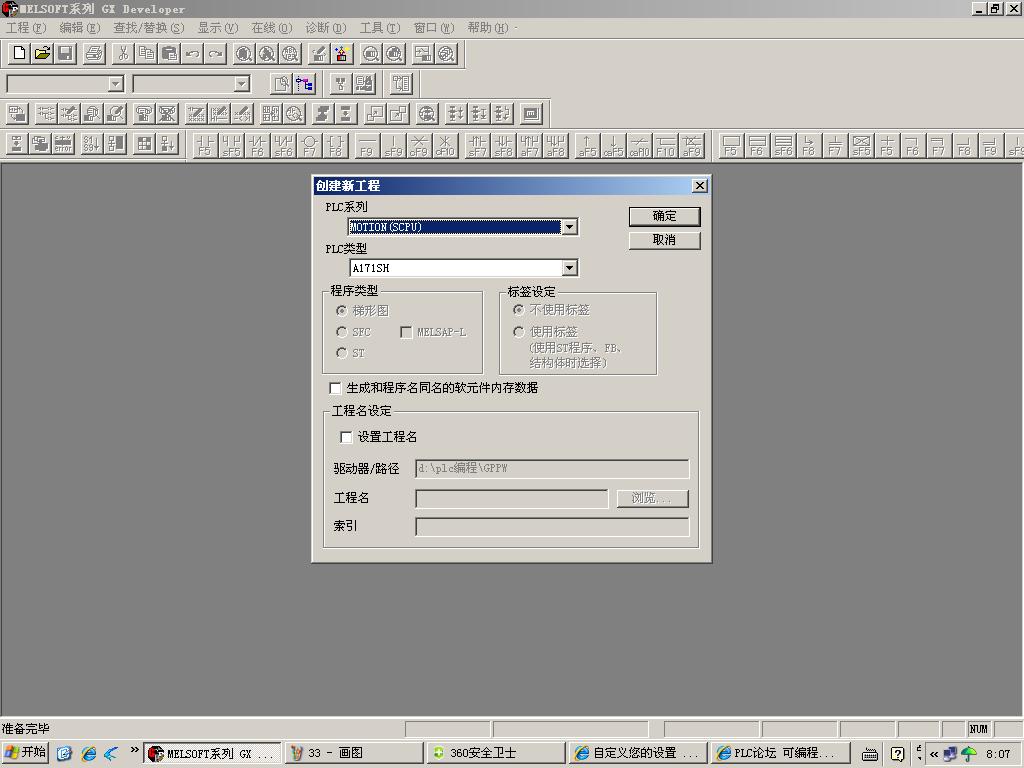This screenshot has height=768, width=1024.
Task: Tick 生成和程序名同名的软元件内存数据 checkbox
Action: point(335,388)
